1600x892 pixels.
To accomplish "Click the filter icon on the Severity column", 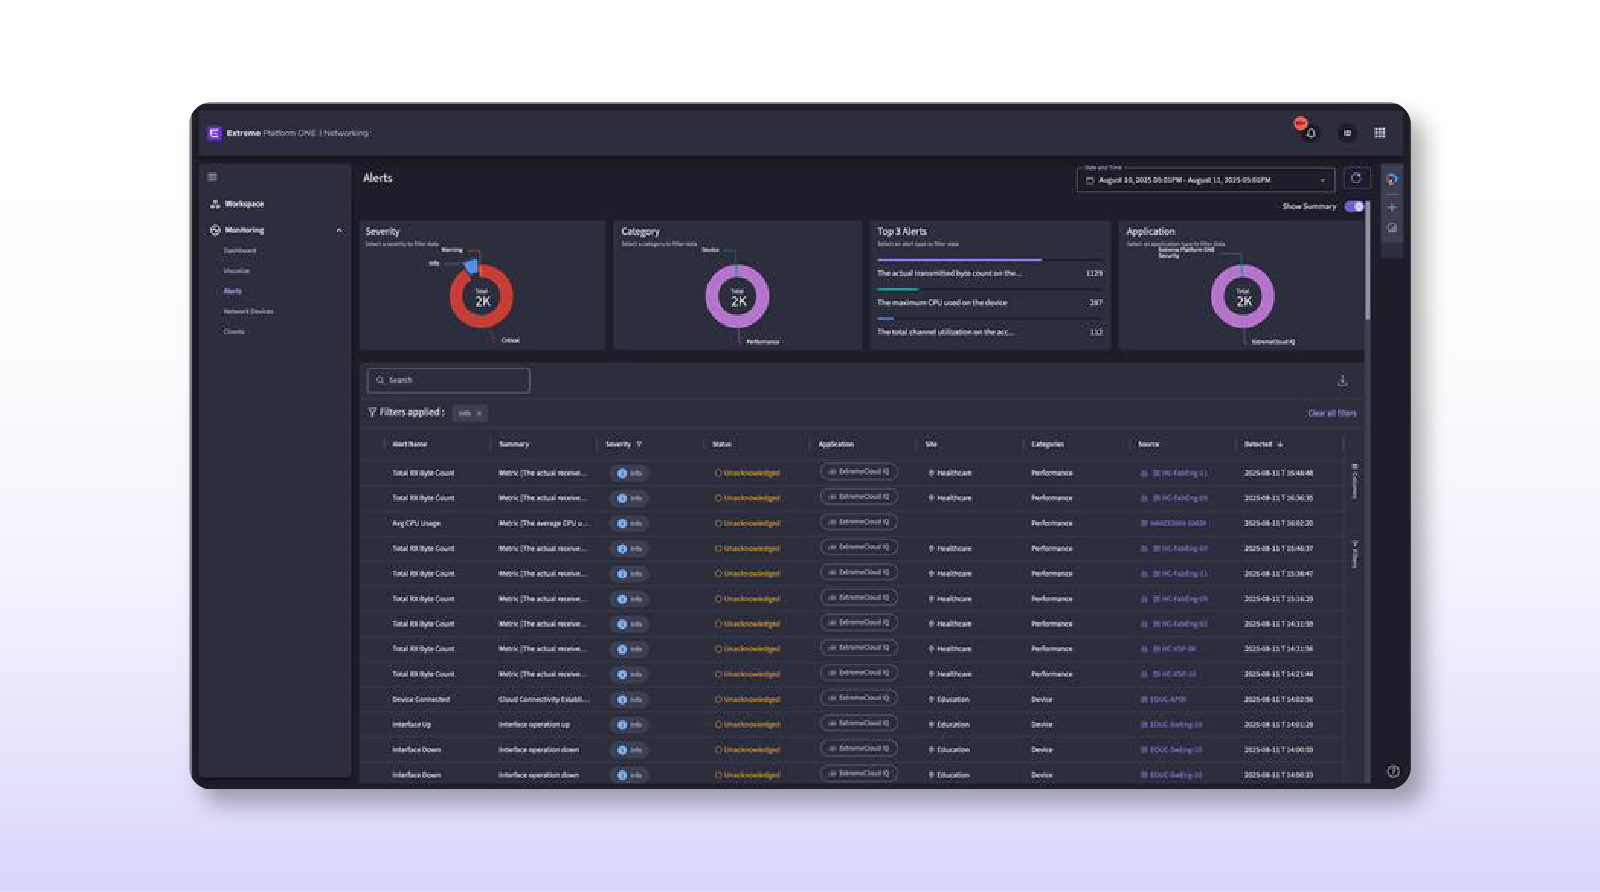I will 639,444.
